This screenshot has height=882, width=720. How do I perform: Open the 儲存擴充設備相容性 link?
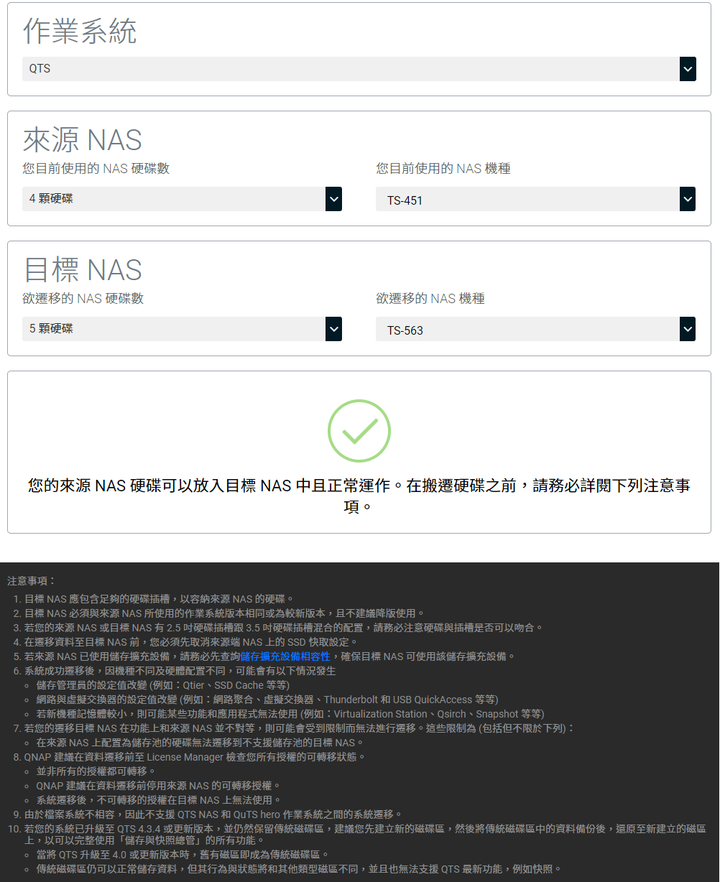pyautogui.click(x=285, y=656)
